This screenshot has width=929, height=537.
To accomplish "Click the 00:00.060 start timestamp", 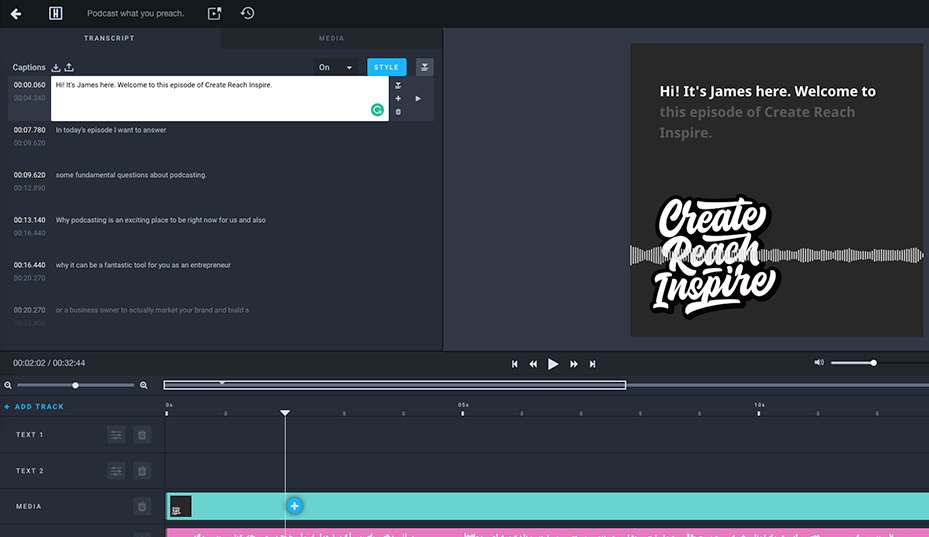I will (x=30, y=85).
